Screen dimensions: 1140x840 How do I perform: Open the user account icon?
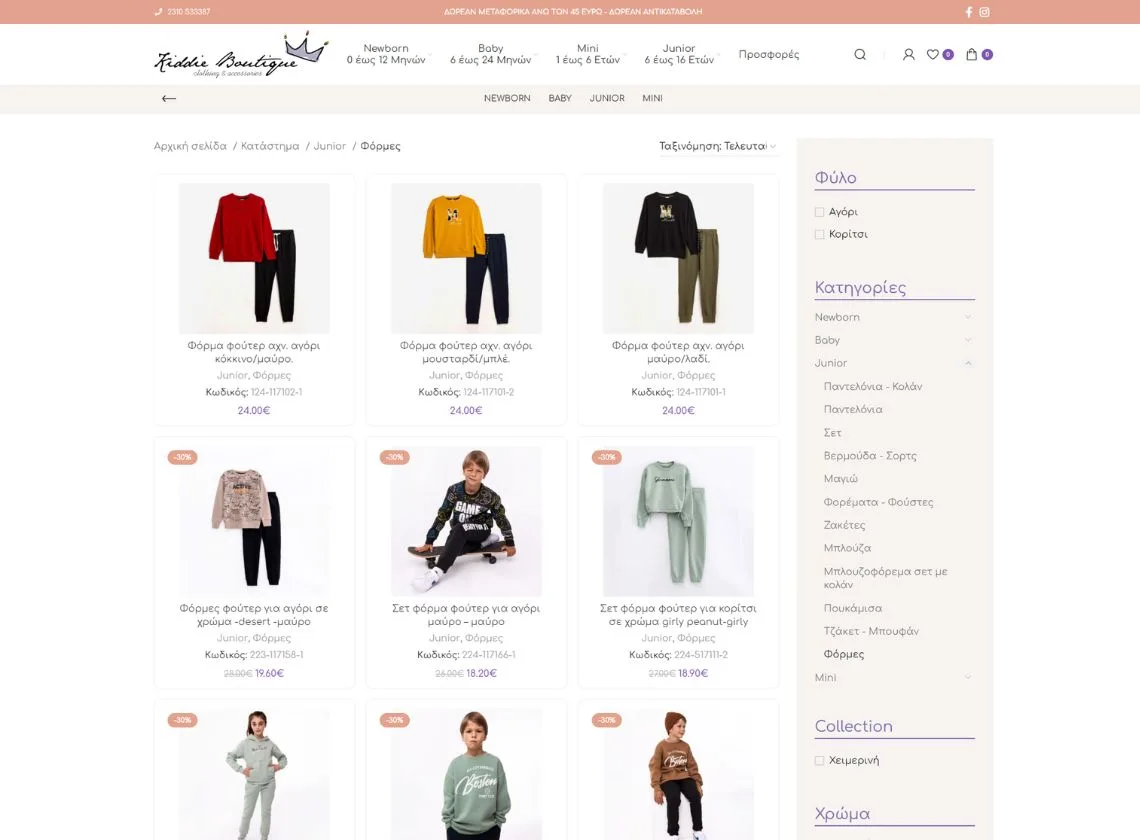(x=909, y=55)
